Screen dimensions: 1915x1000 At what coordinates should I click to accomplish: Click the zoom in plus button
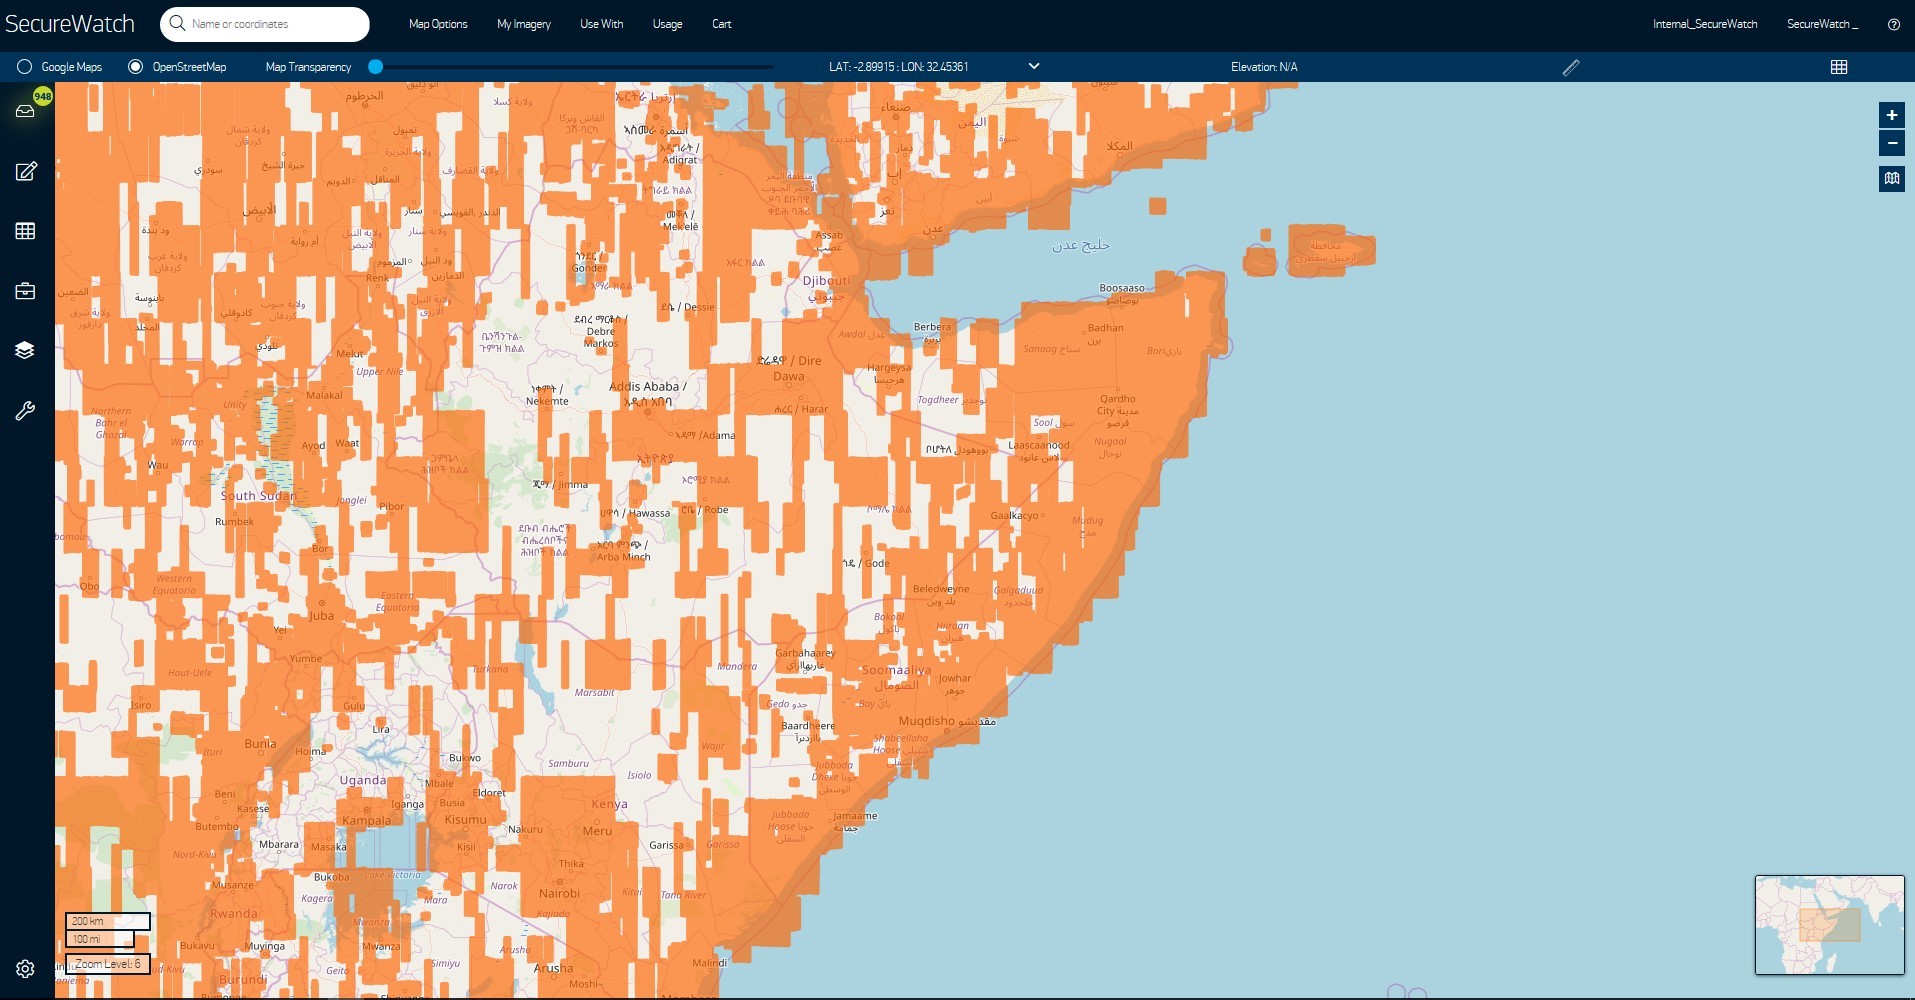click(x=1891, y=115)
